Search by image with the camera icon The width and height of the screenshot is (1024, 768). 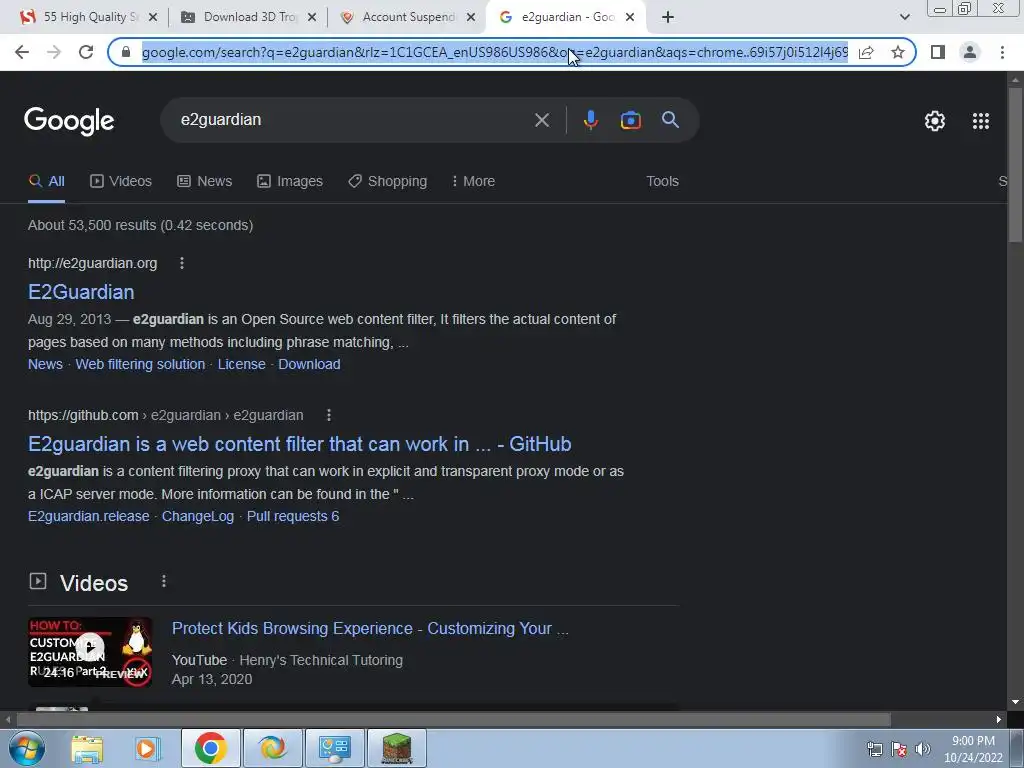pos(631,120)
